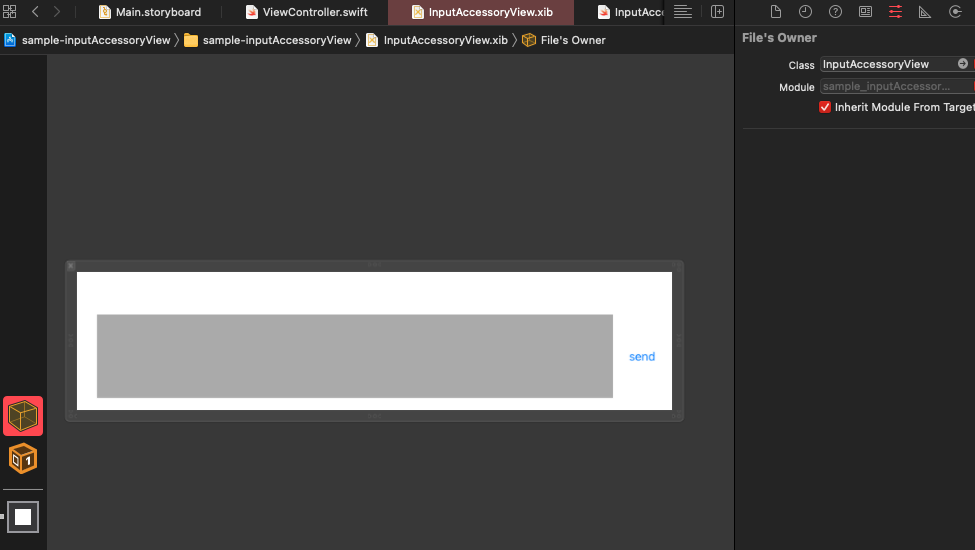
Task: Go forward in editor history
Action: [57, 11]
